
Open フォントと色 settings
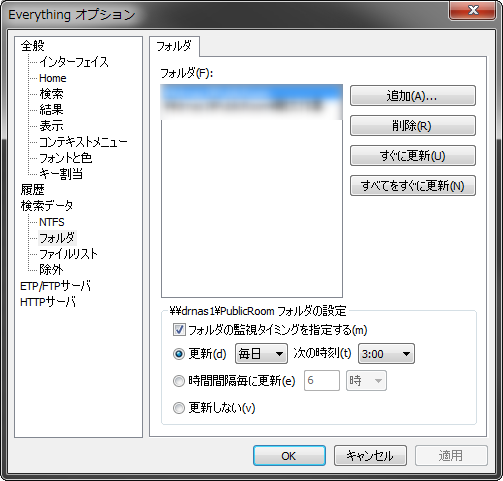coord(65,158)
